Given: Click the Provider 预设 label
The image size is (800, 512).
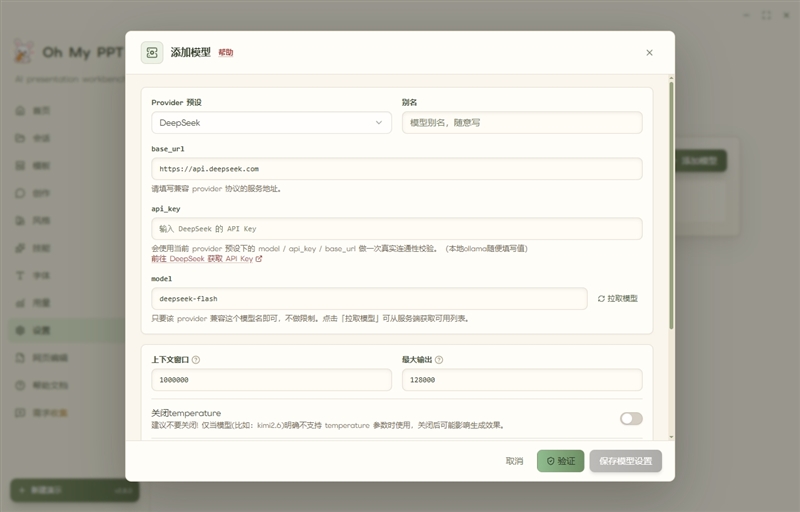Looking at the screenshot, I should 177,103.
